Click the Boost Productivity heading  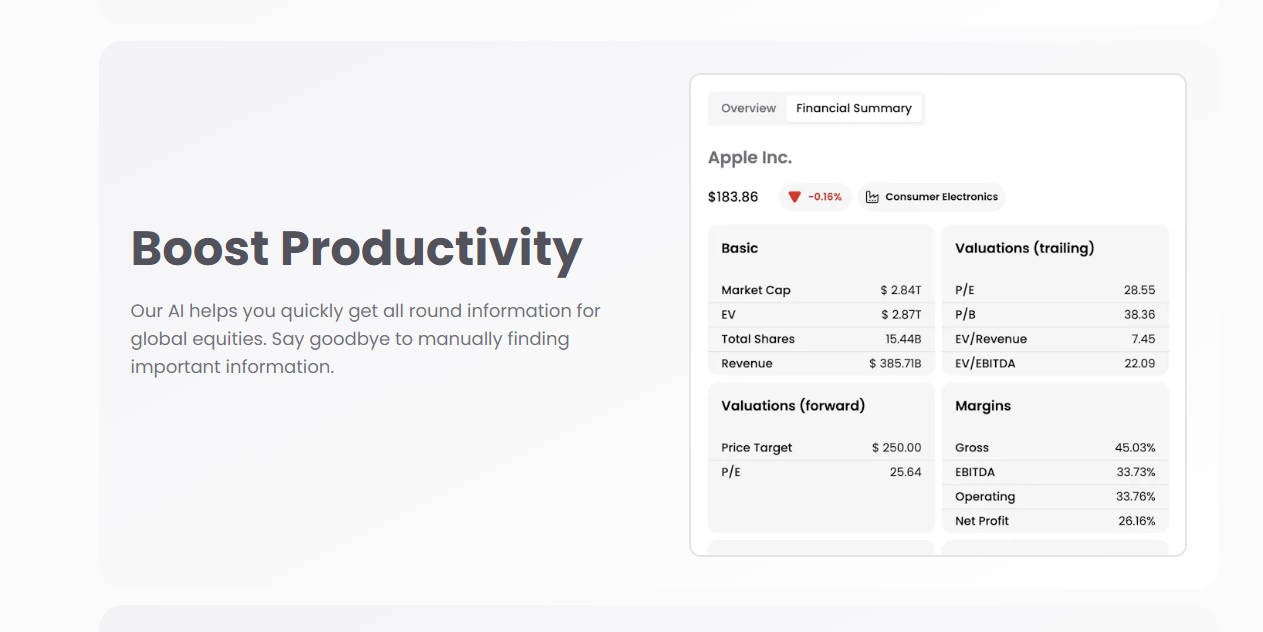point(356,248)
